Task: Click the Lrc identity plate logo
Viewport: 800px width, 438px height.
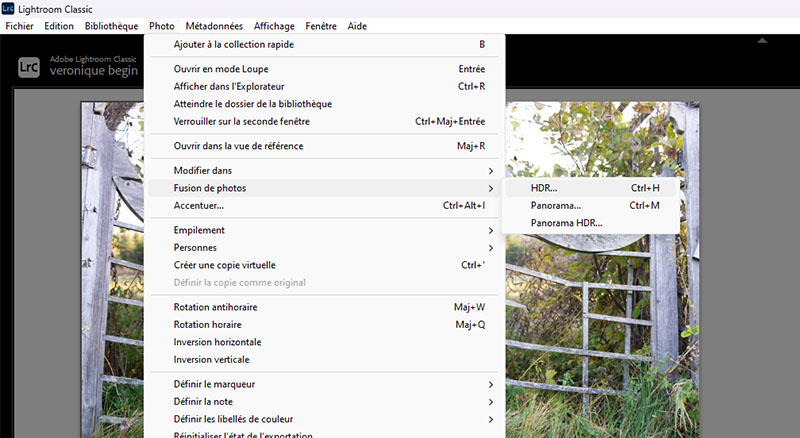Action: click(x=29, y=67)
